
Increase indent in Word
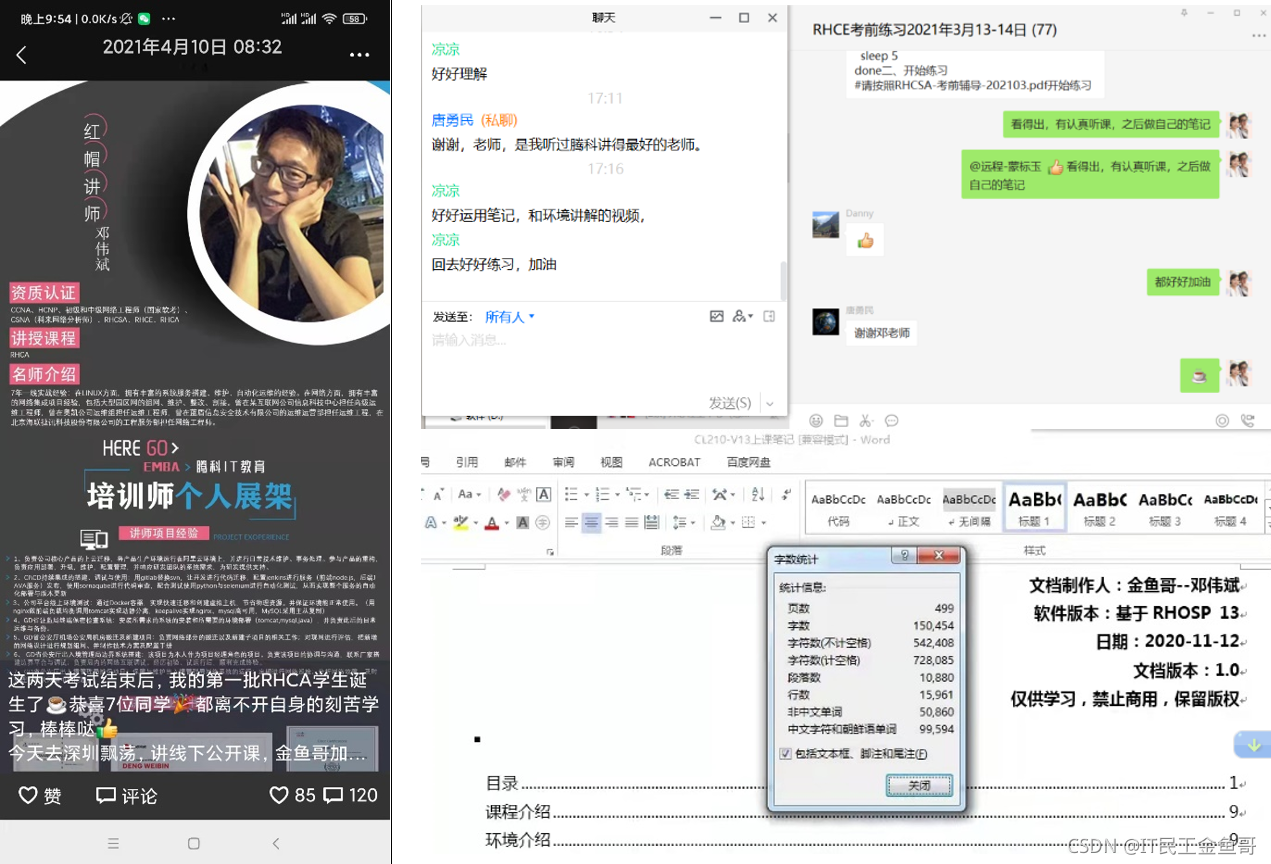(x=691, y=494)
